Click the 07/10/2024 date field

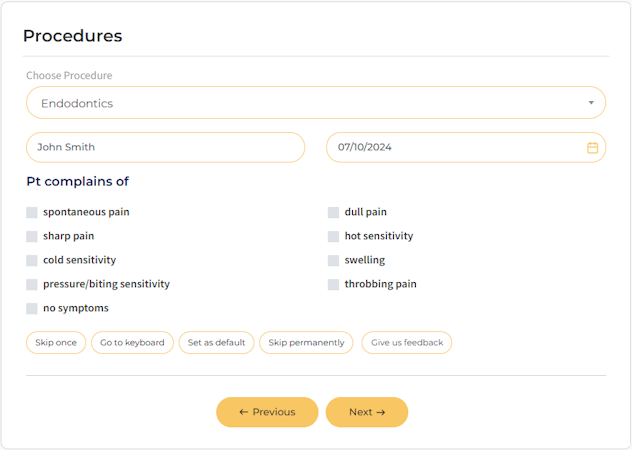(x=455, y=147)
